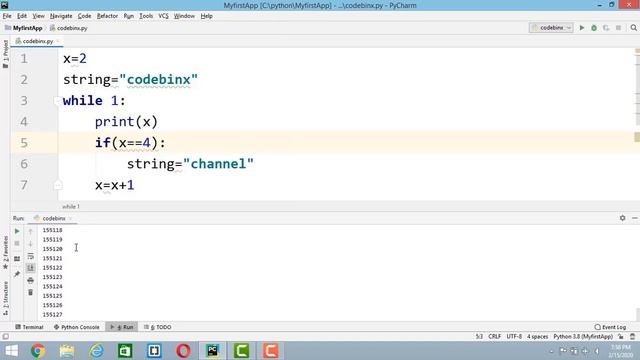
Task: Toggle scroll to end of console
Action: pos(30,268)
